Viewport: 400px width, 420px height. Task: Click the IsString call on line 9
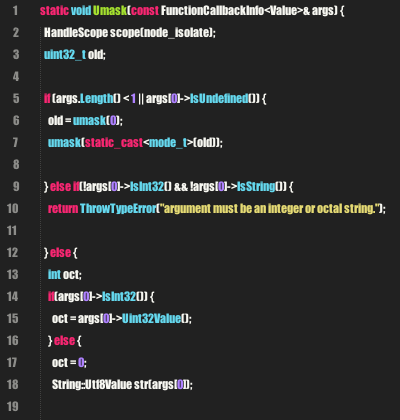coord(256,187)
